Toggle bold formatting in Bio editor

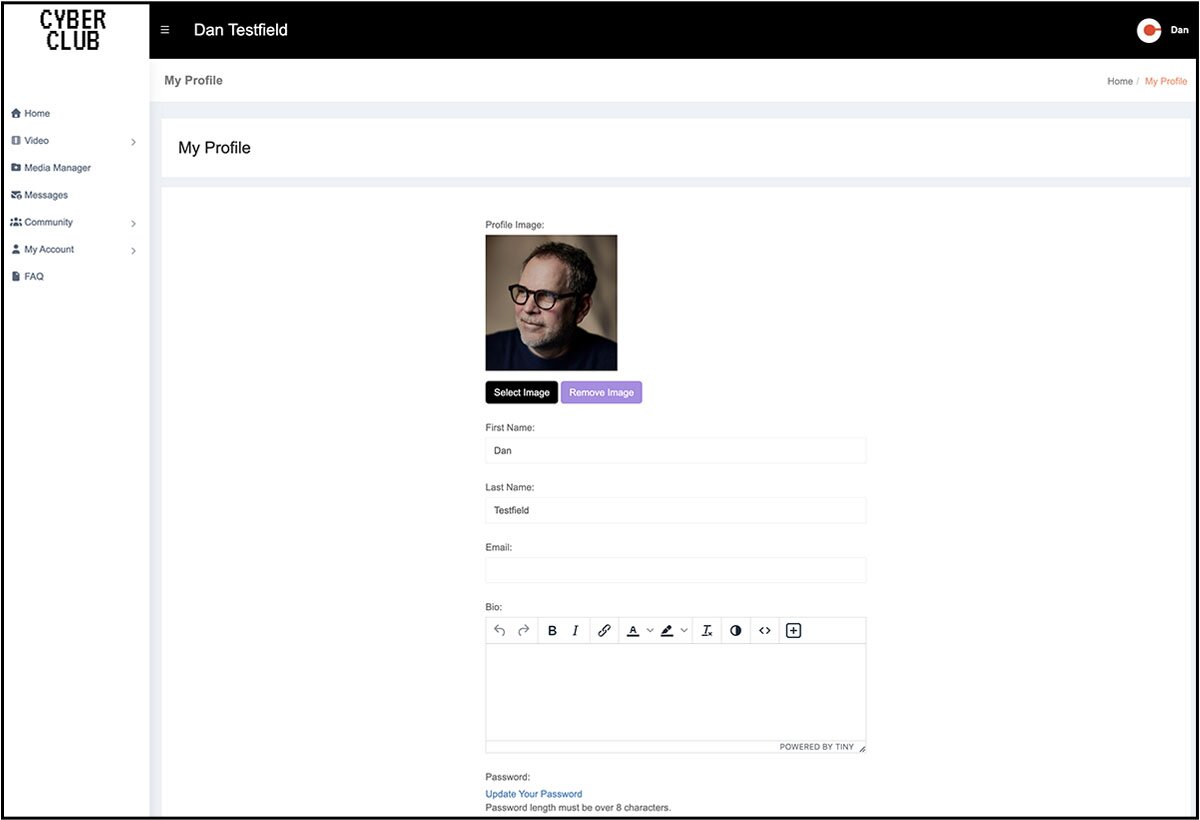tap(552, 631)
